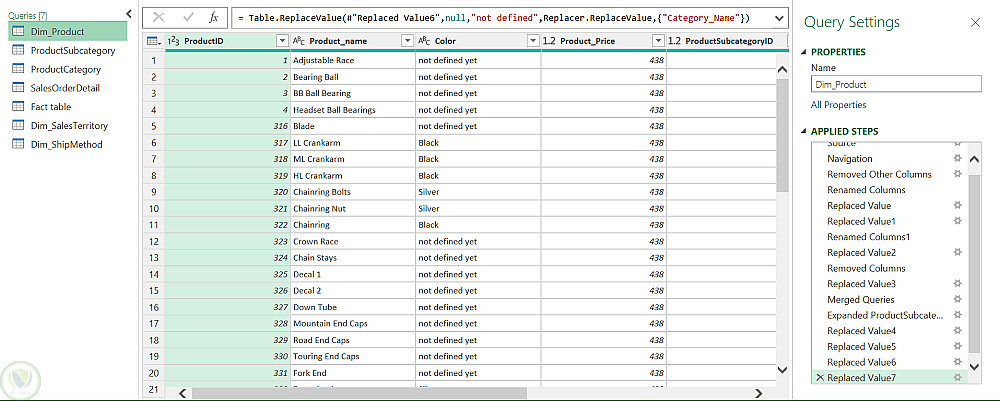Collapse the APPLIED STEPS section

point(804,131)
